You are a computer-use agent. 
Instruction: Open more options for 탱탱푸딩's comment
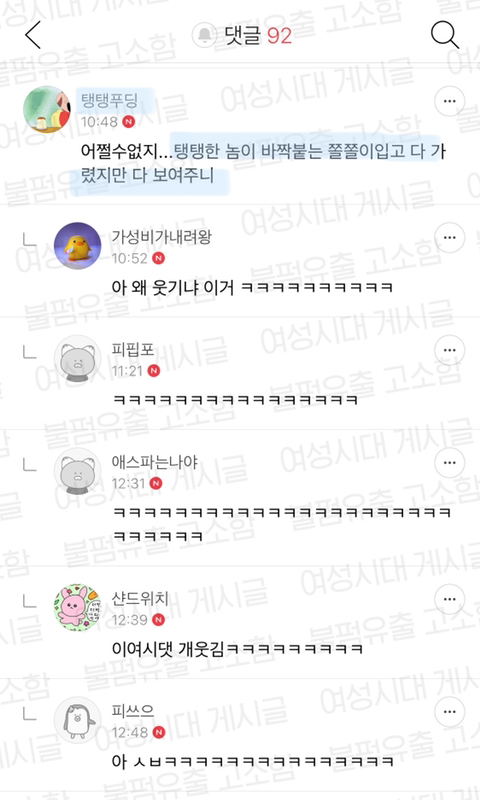(449, 101)
